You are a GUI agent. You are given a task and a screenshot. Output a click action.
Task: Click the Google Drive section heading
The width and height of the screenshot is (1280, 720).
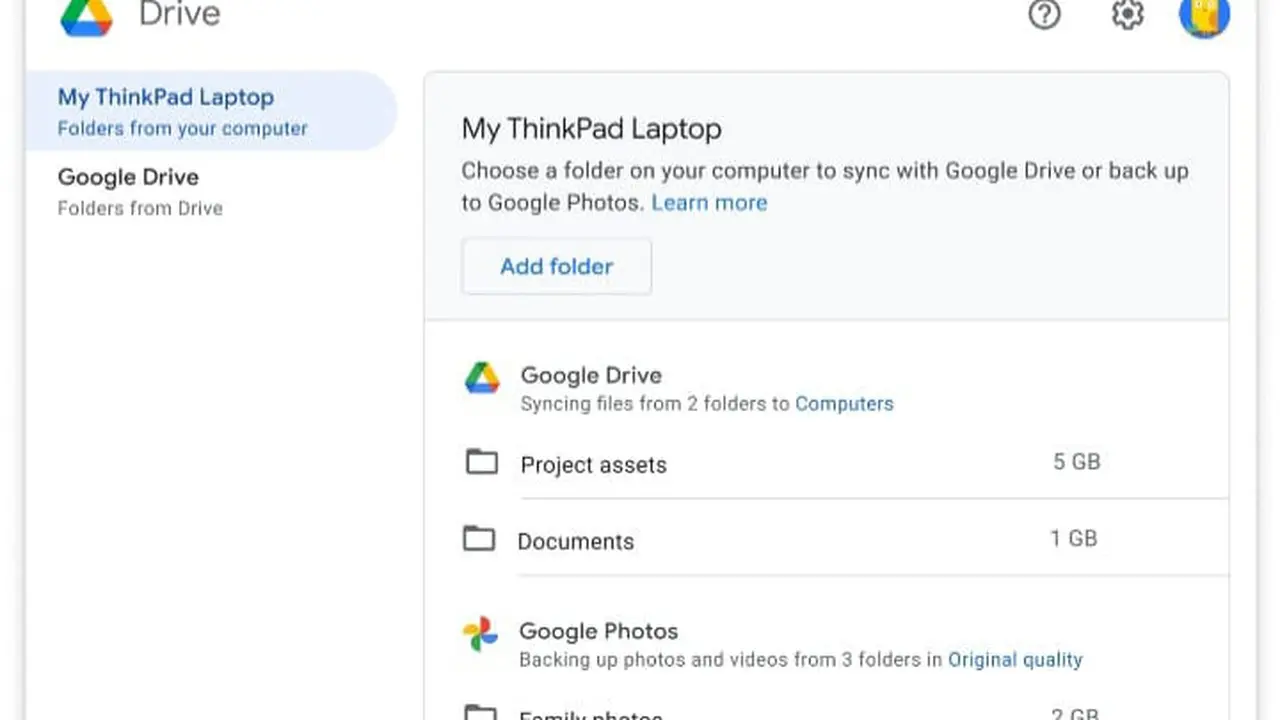pyautogui.click(x=591, y=375)
